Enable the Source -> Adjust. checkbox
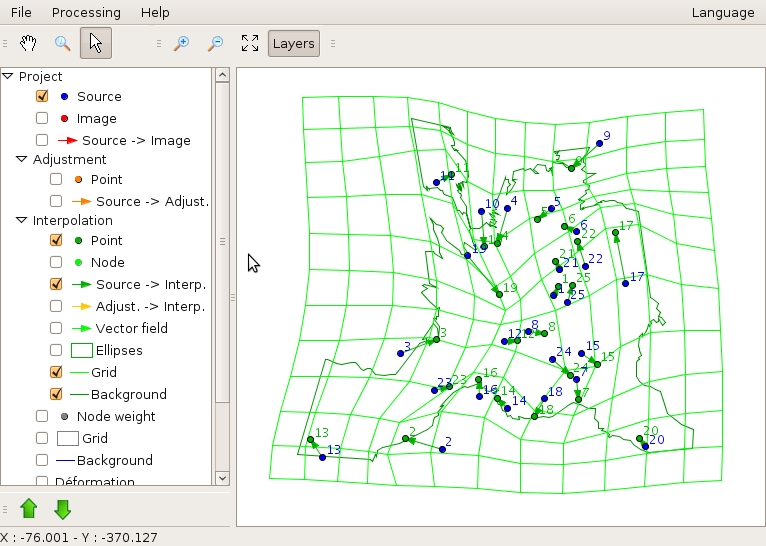 point(56,201)
